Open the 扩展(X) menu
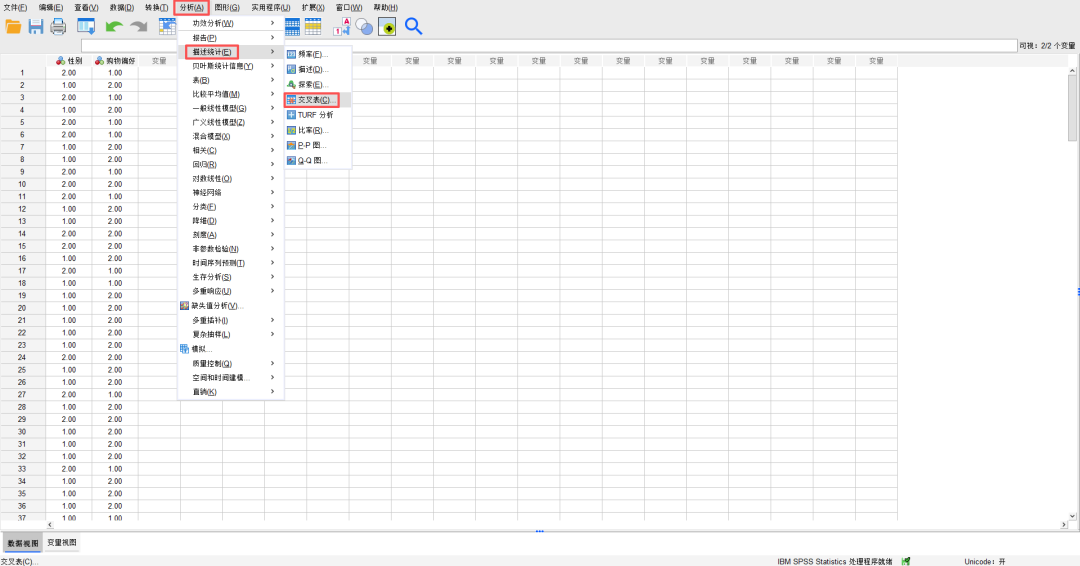 click(313, 8)
